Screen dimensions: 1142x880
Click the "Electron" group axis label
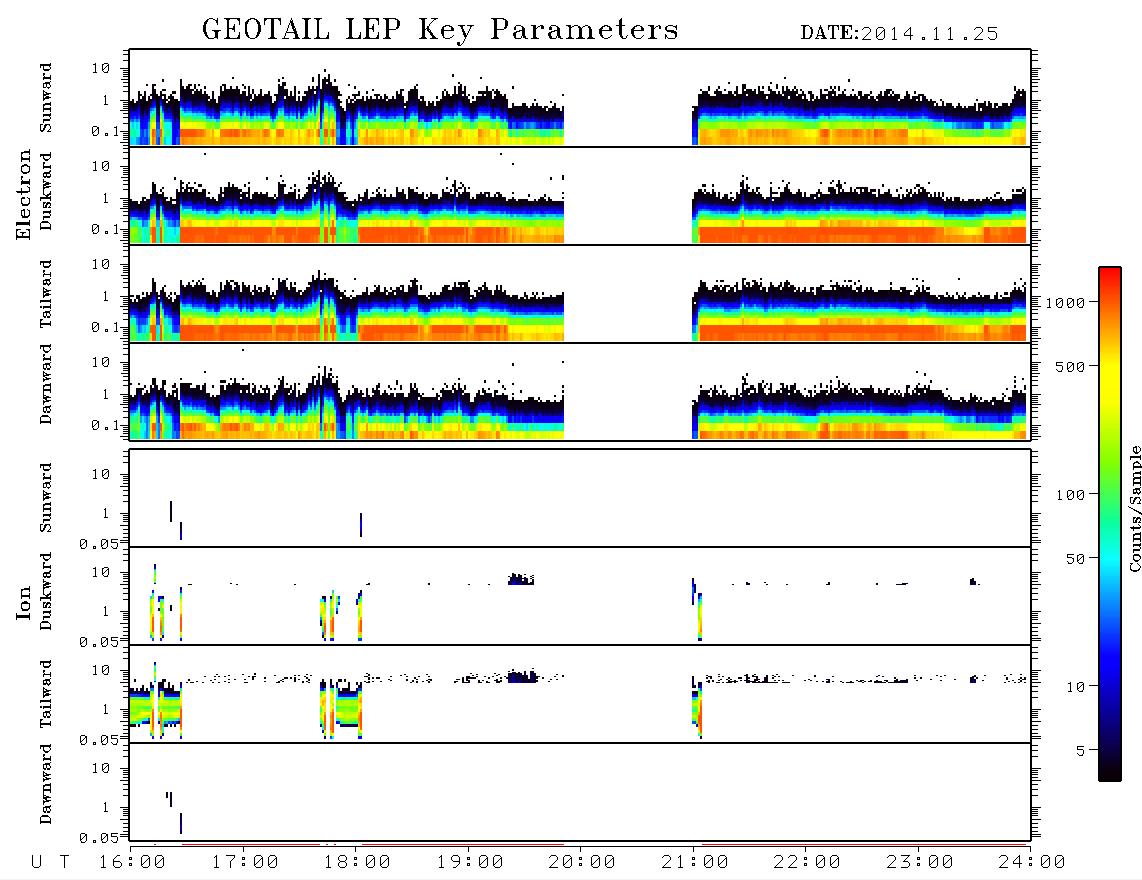[x=23, y=195]
